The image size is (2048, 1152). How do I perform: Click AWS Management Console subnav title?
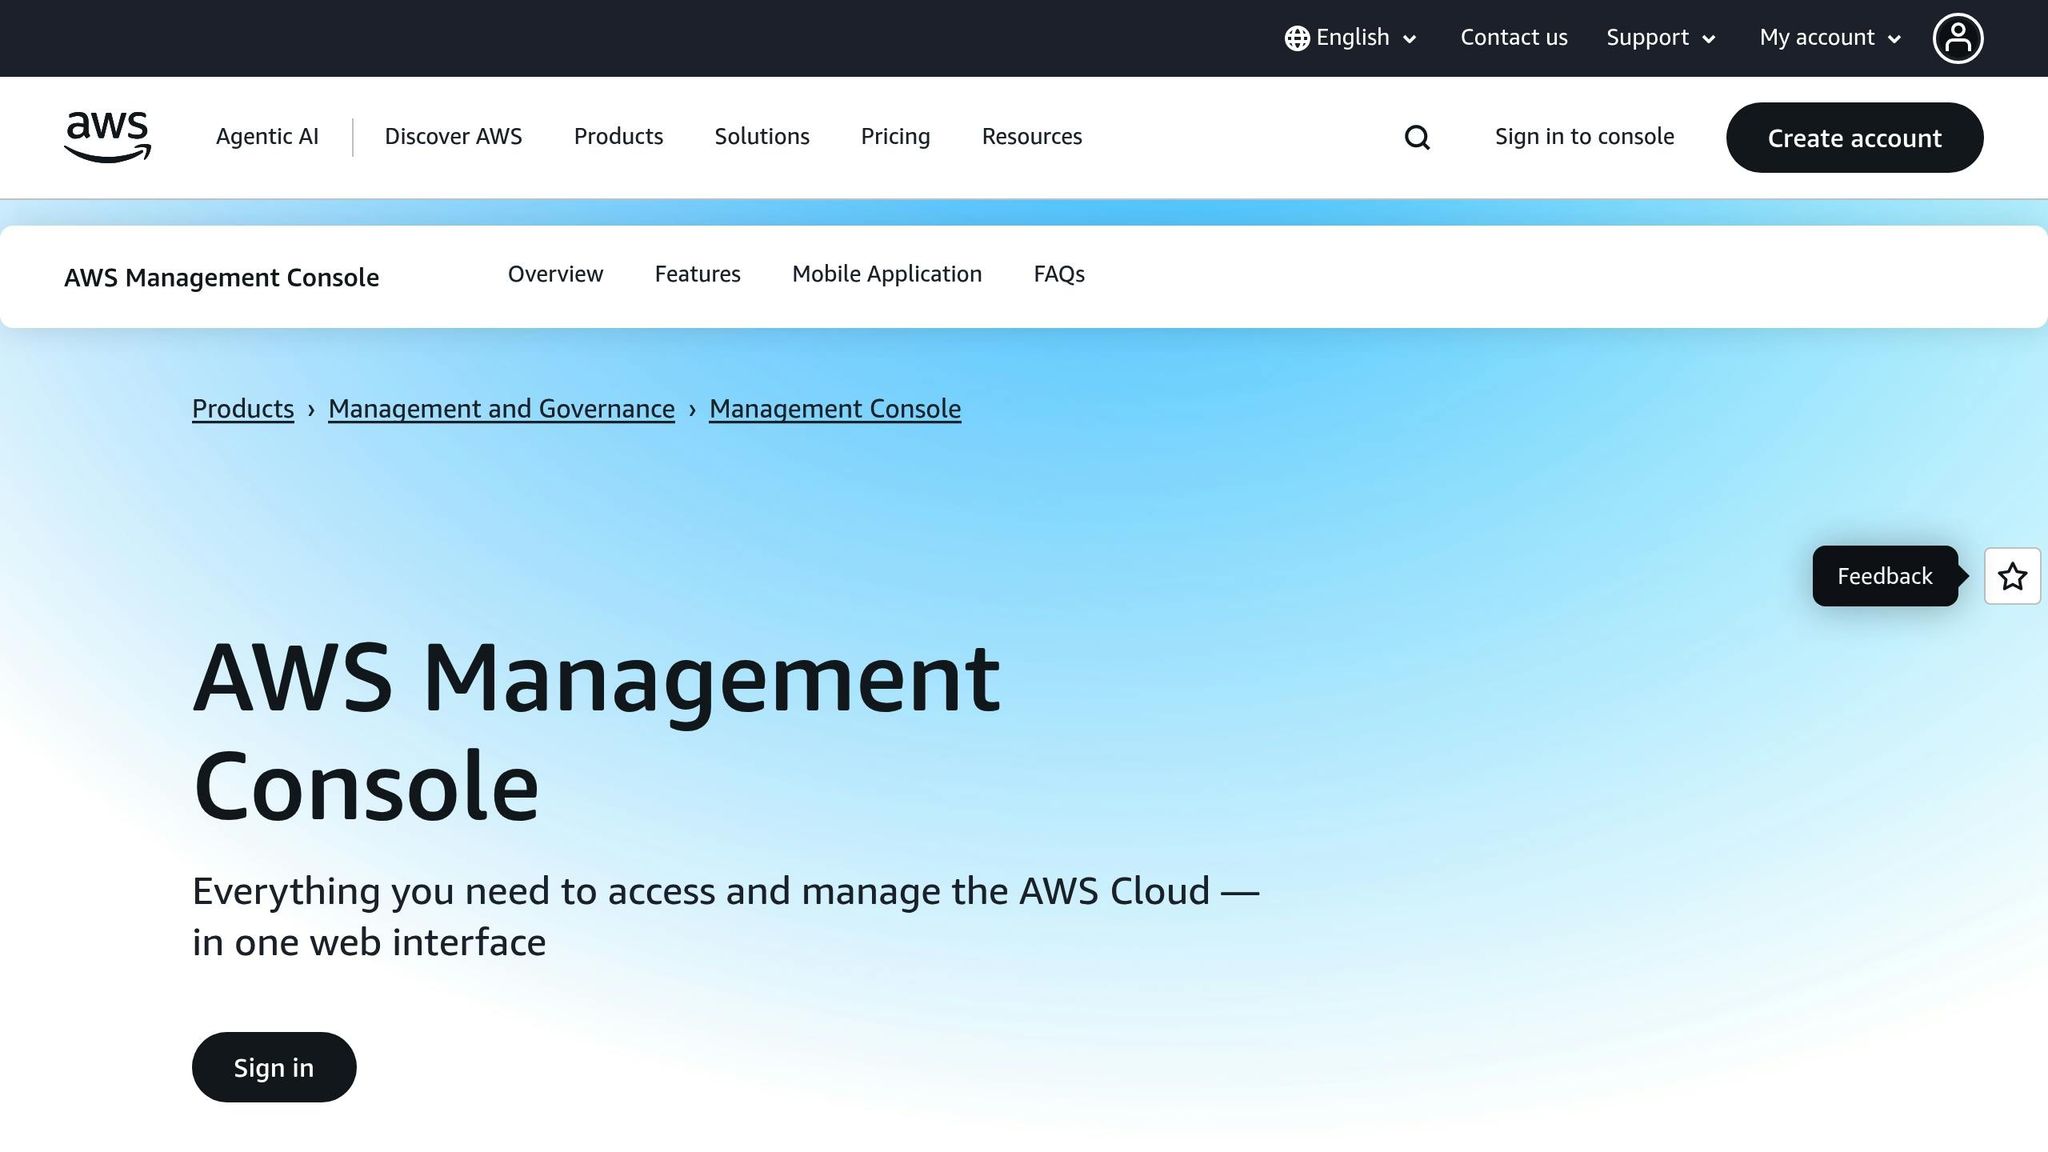click(x=221, y=277)
